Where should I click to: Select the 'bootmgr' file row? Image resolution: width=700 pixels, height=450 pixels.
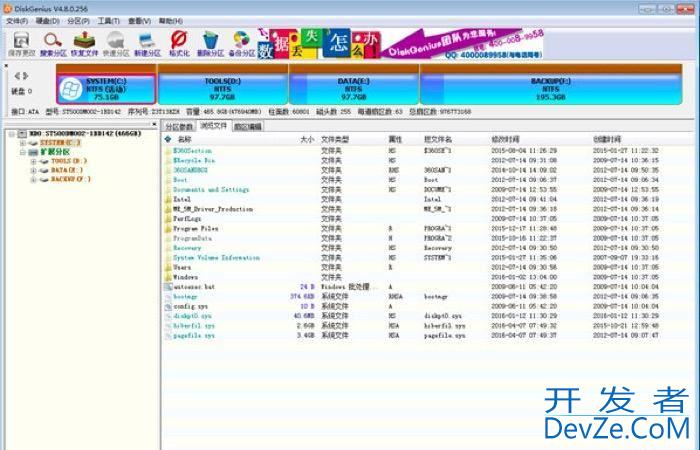[x=430, y=296]
